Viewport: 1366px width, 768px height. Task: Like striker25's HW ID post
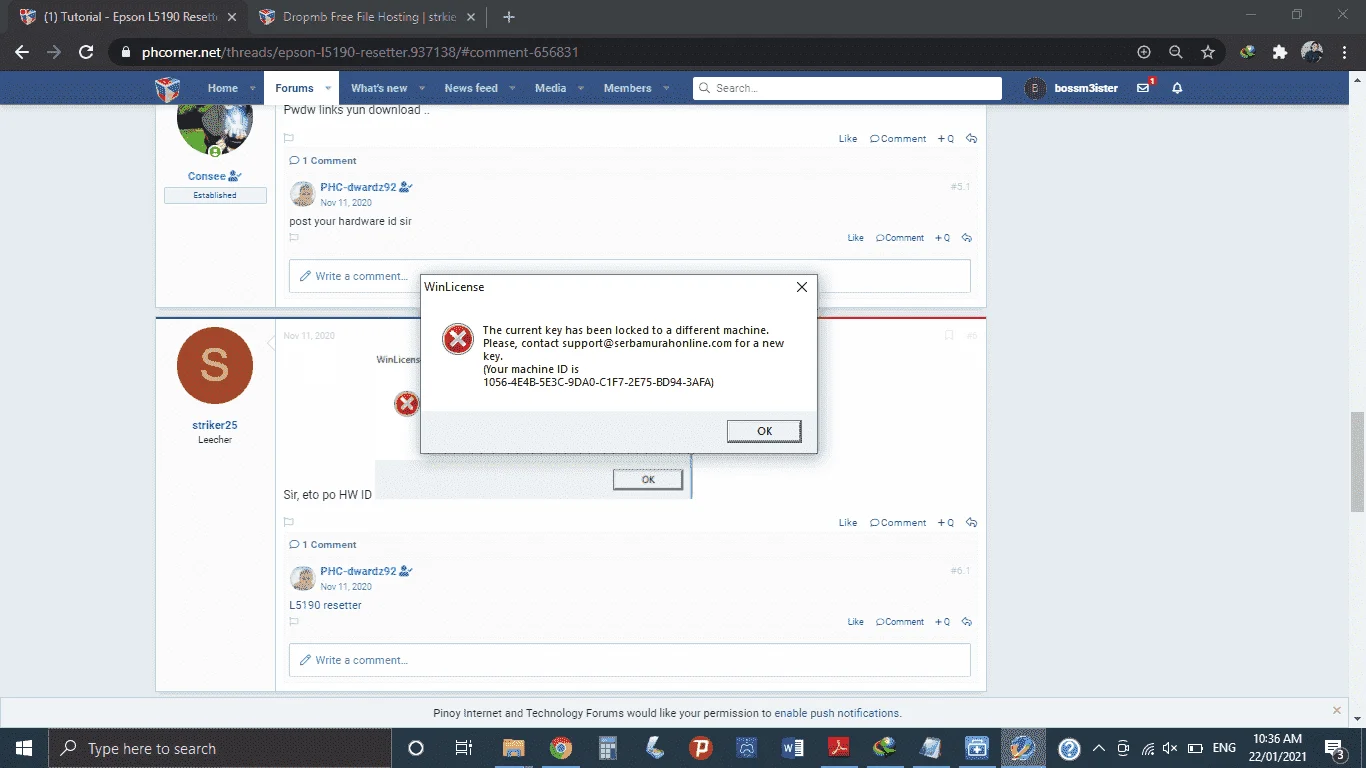(x=848, y=523)
